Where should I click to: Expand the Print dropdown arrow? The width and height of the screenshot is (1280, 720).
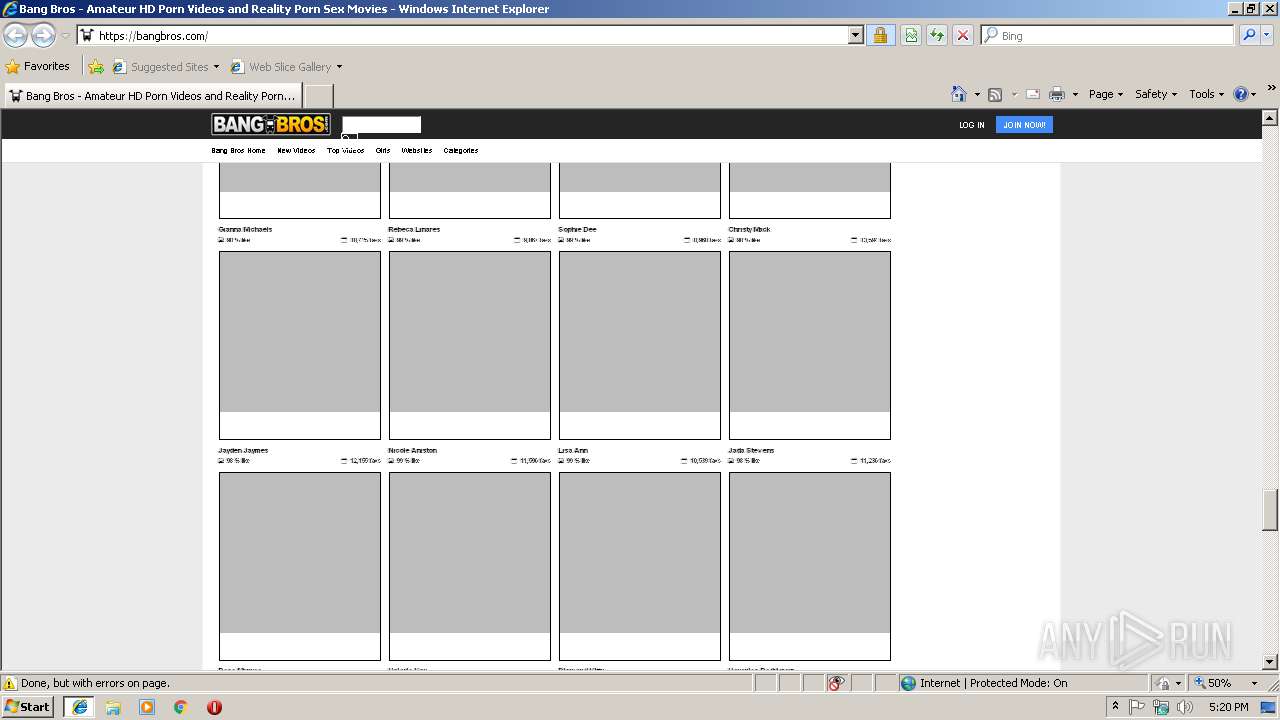pos(1075,94)
